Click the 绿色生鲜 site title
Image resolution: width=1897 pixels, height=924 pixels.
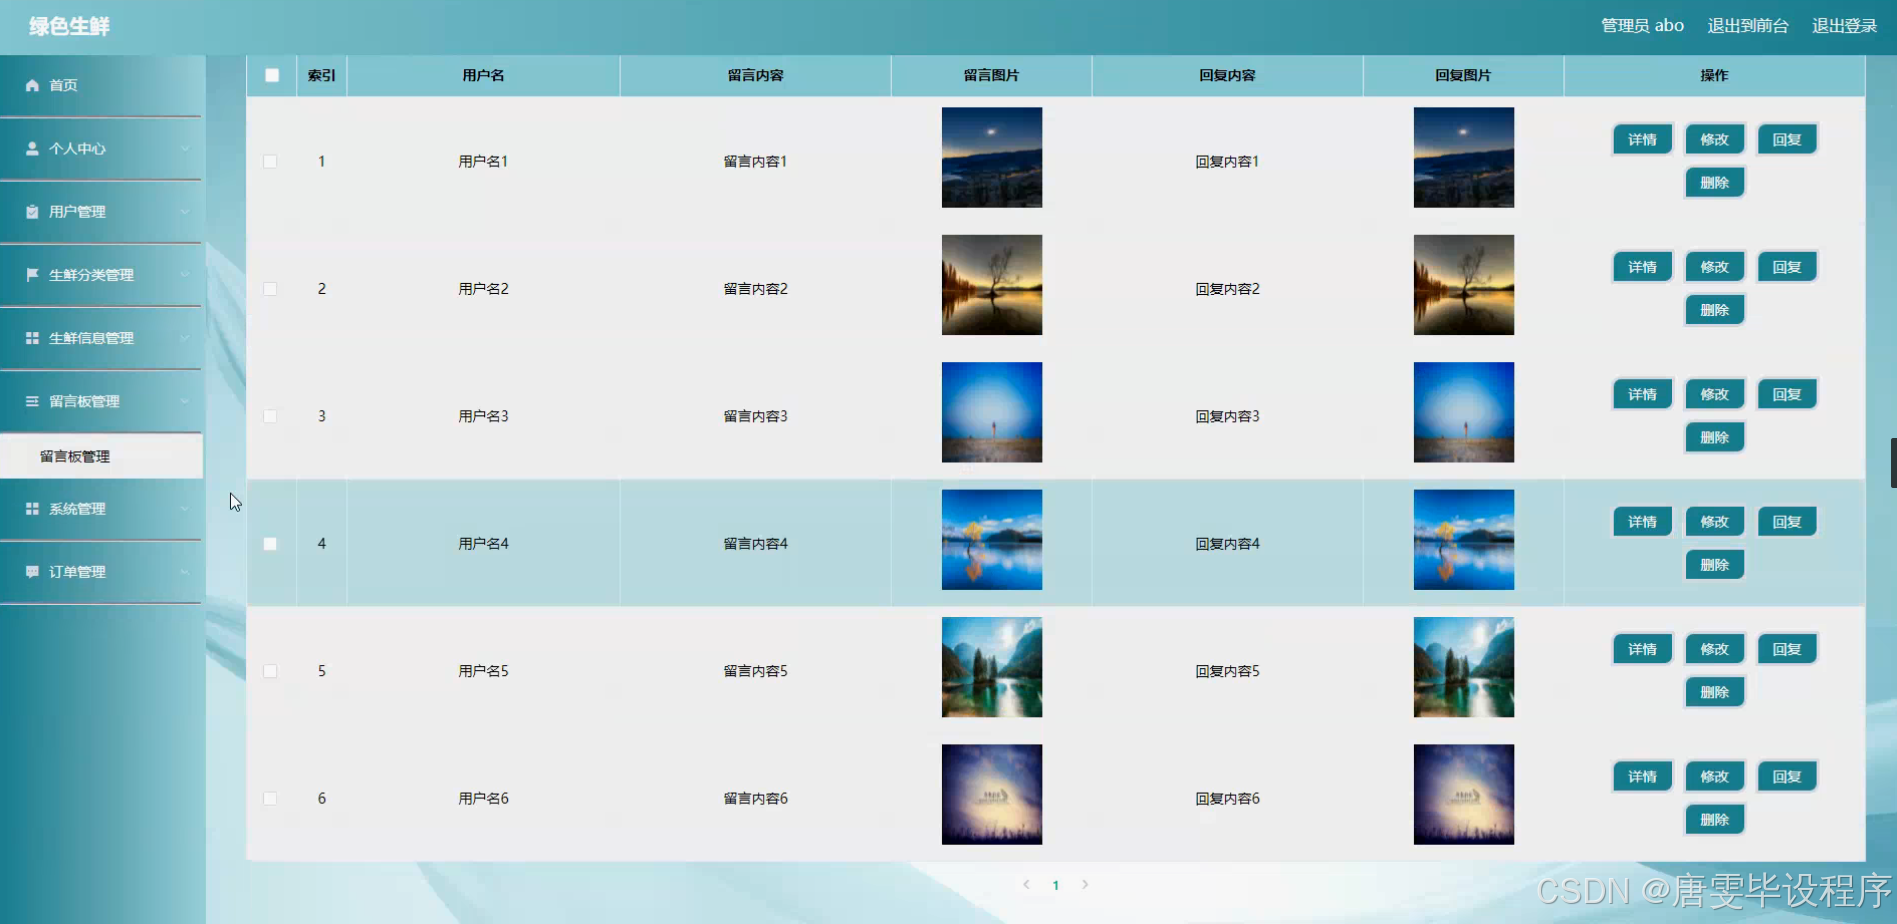(x=69, y=27)
